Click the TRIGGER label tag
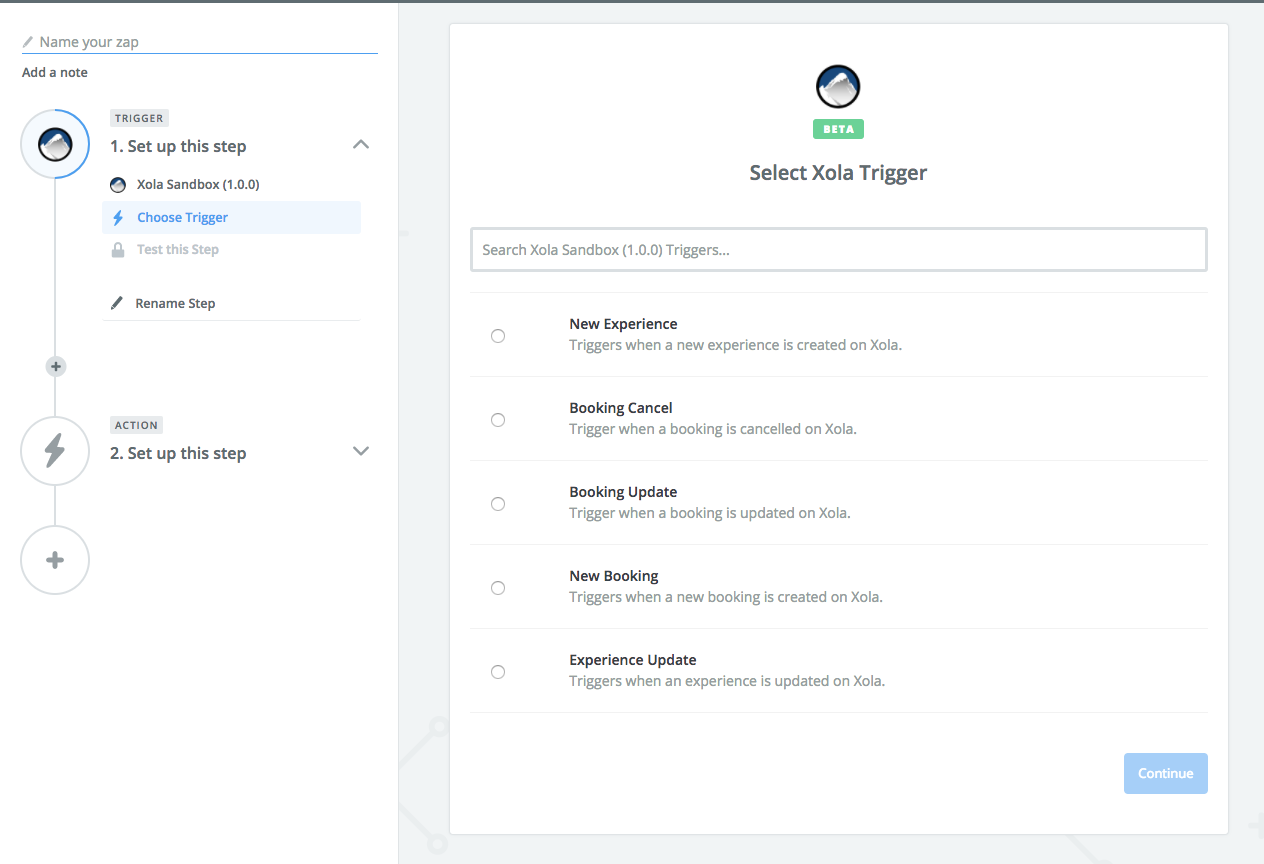 [139, 118]
